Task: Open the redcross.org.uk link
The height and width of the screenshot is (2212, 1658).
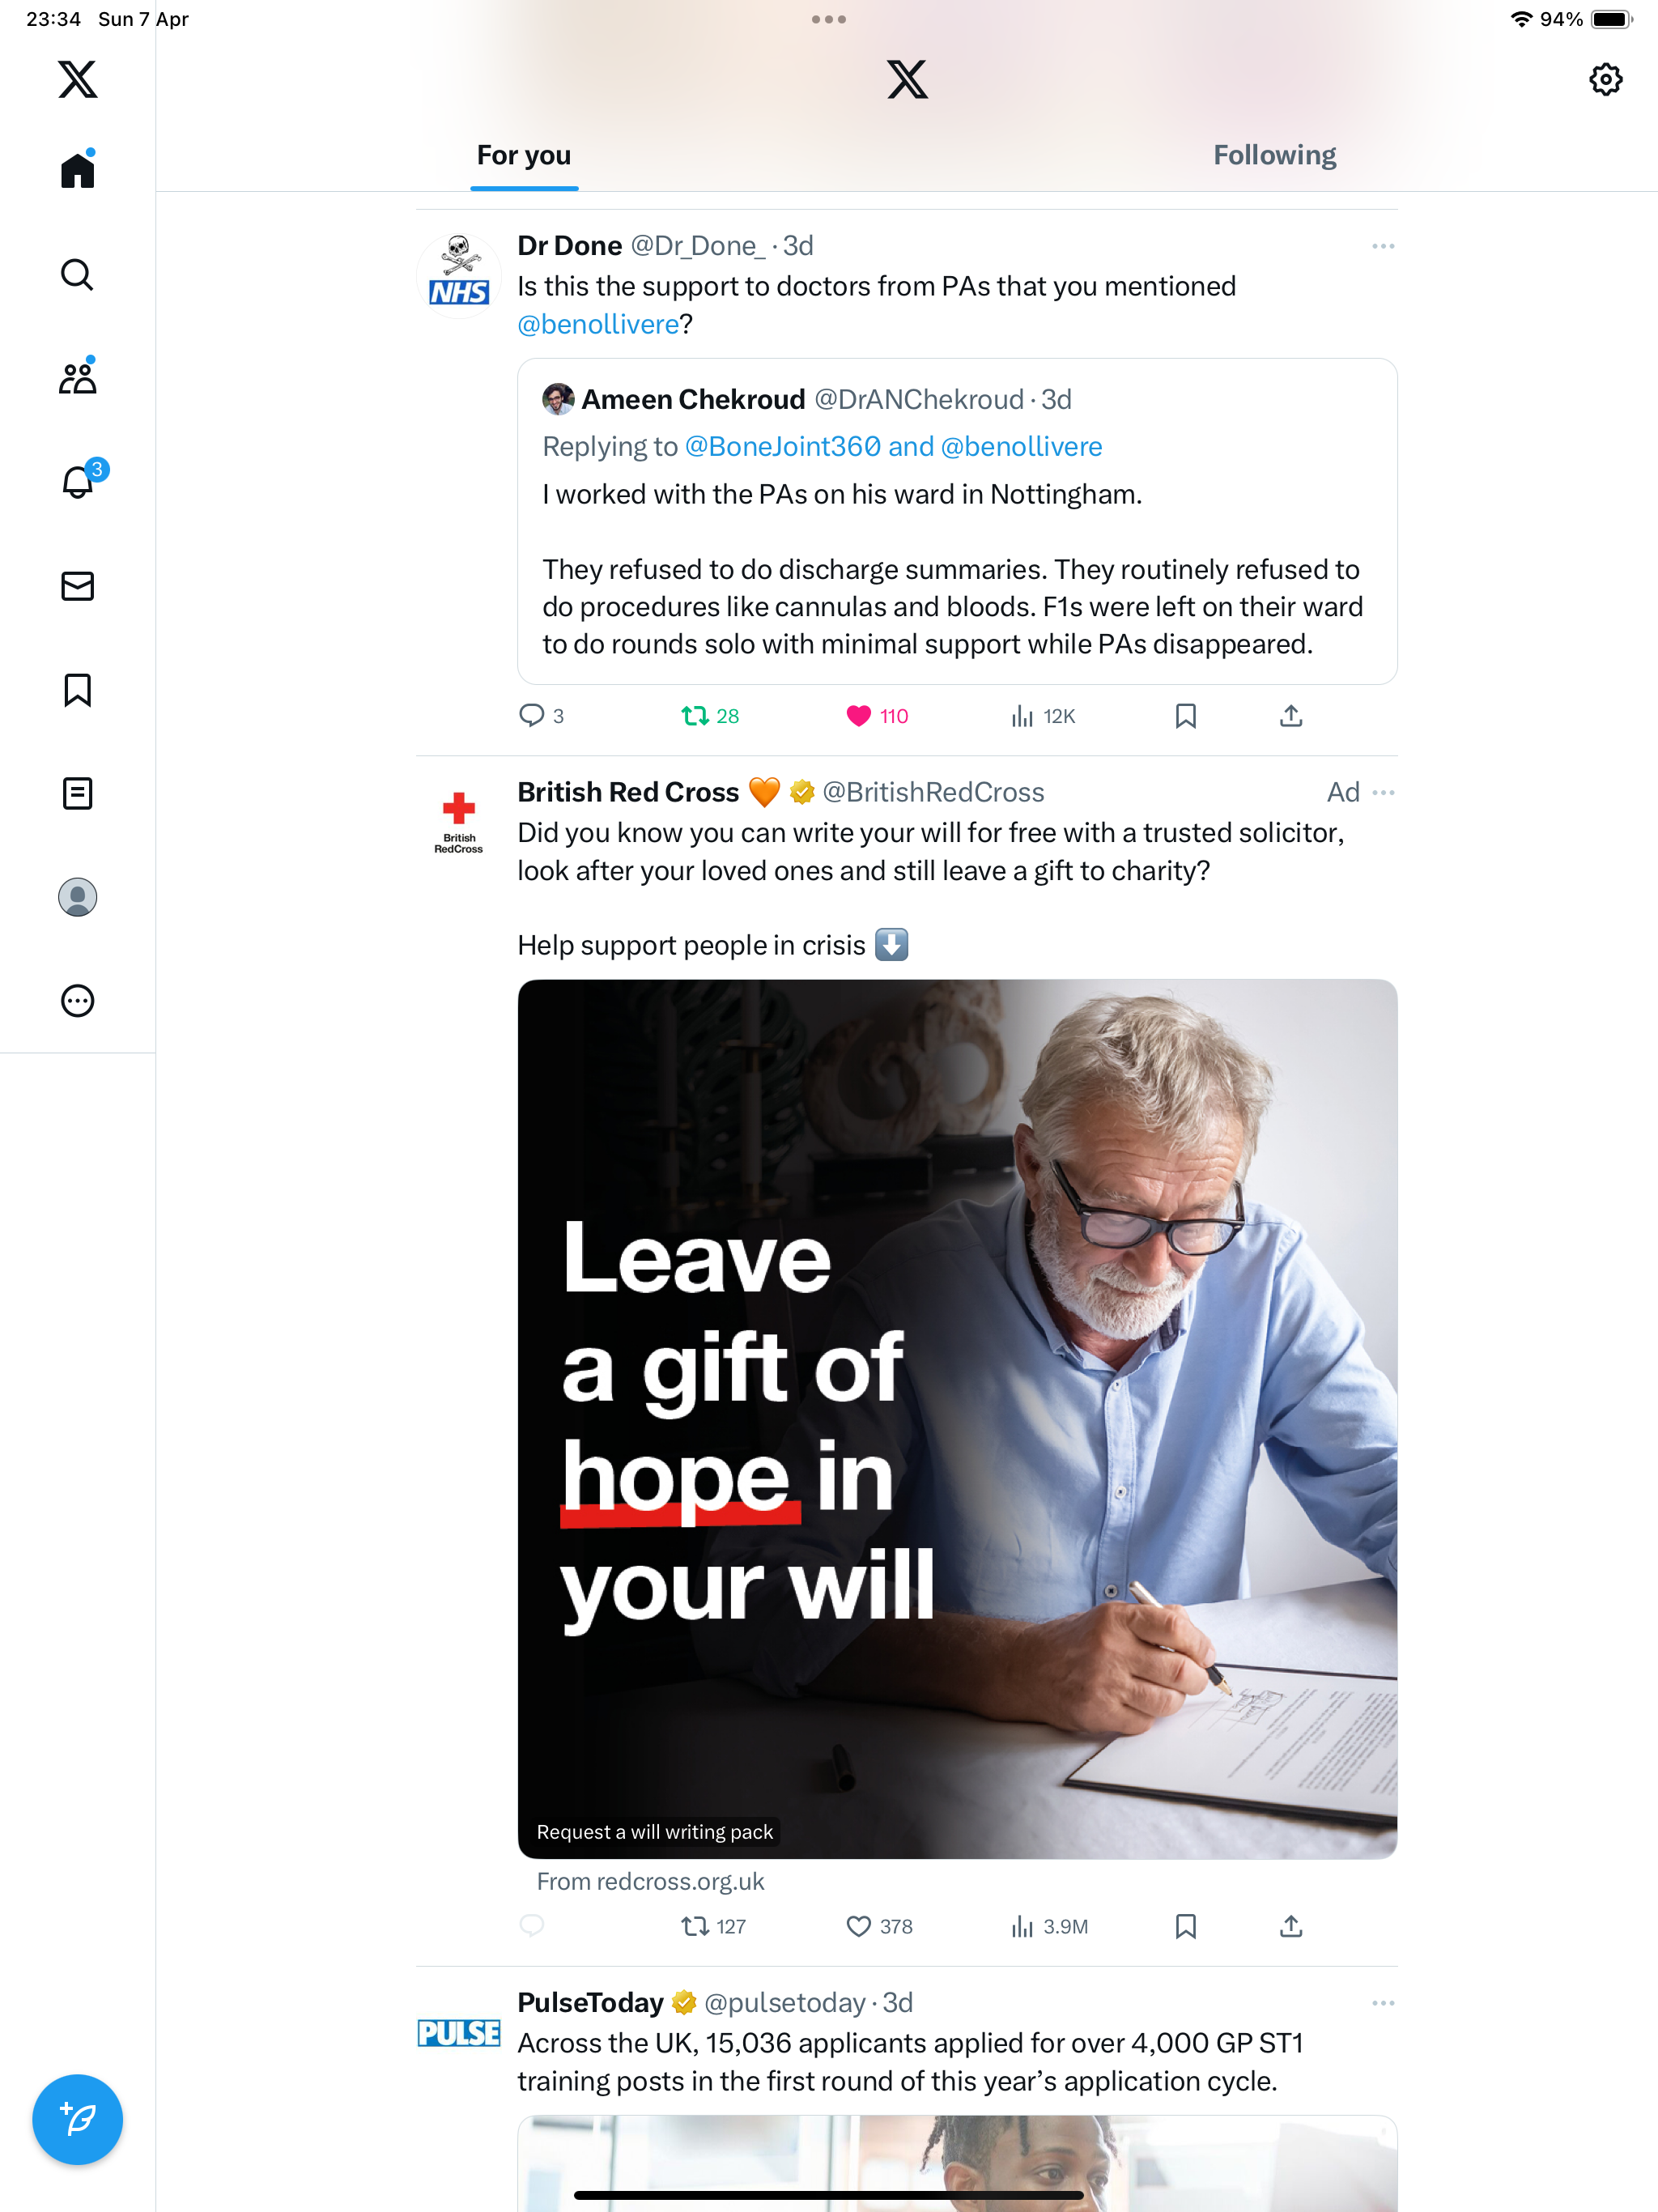Action: tap(650, 1881)
